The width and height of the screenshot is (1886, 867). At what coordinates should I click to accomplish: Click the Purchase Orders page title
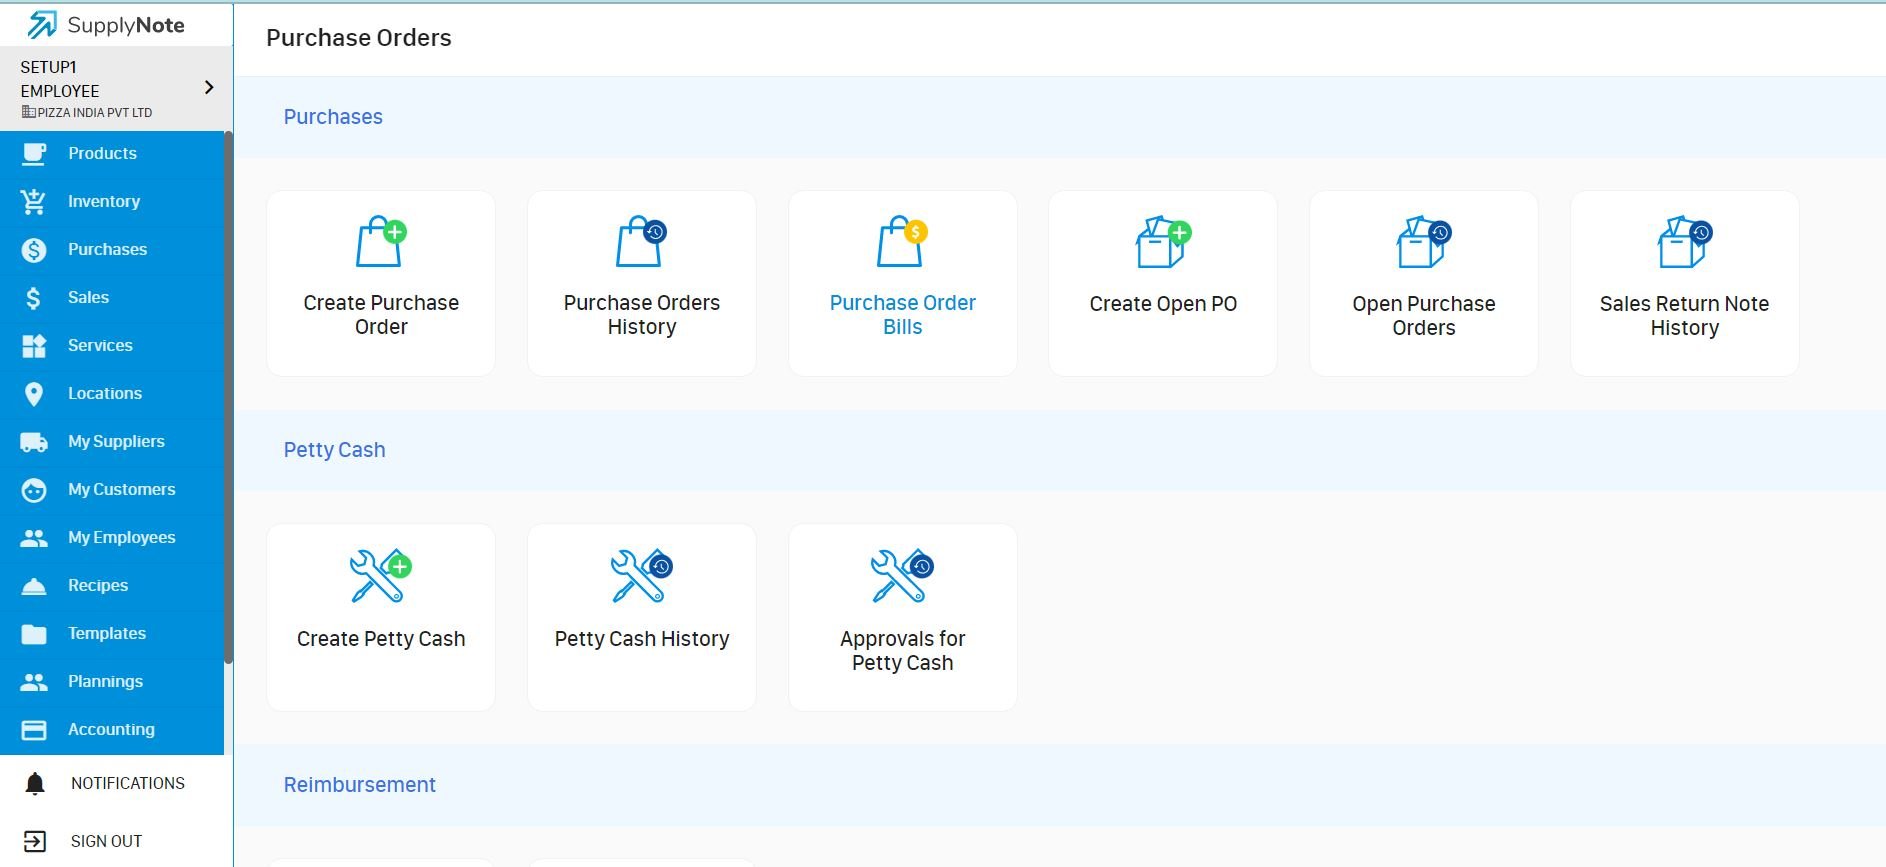[359, 38]
